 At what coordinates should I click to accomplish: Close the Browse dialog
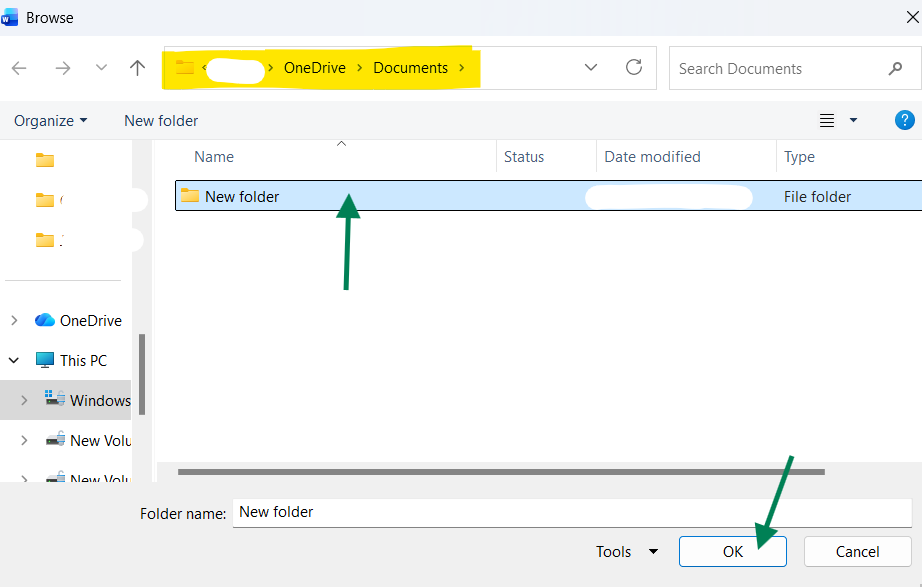pyautogui.click(x=912, y=18)
